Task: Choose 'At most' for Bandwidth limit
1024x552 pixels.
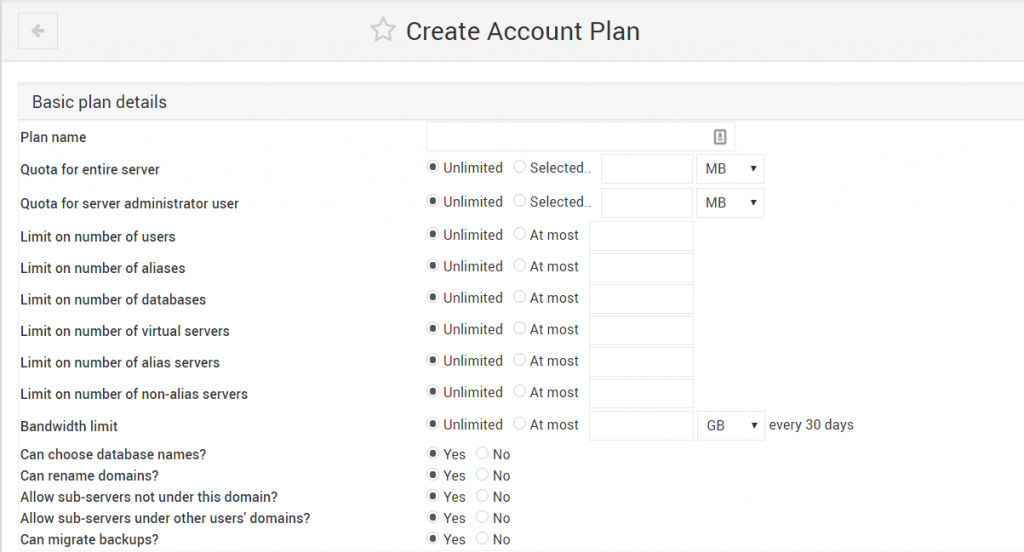Action: pyautogui.click(x=519, y=423)
